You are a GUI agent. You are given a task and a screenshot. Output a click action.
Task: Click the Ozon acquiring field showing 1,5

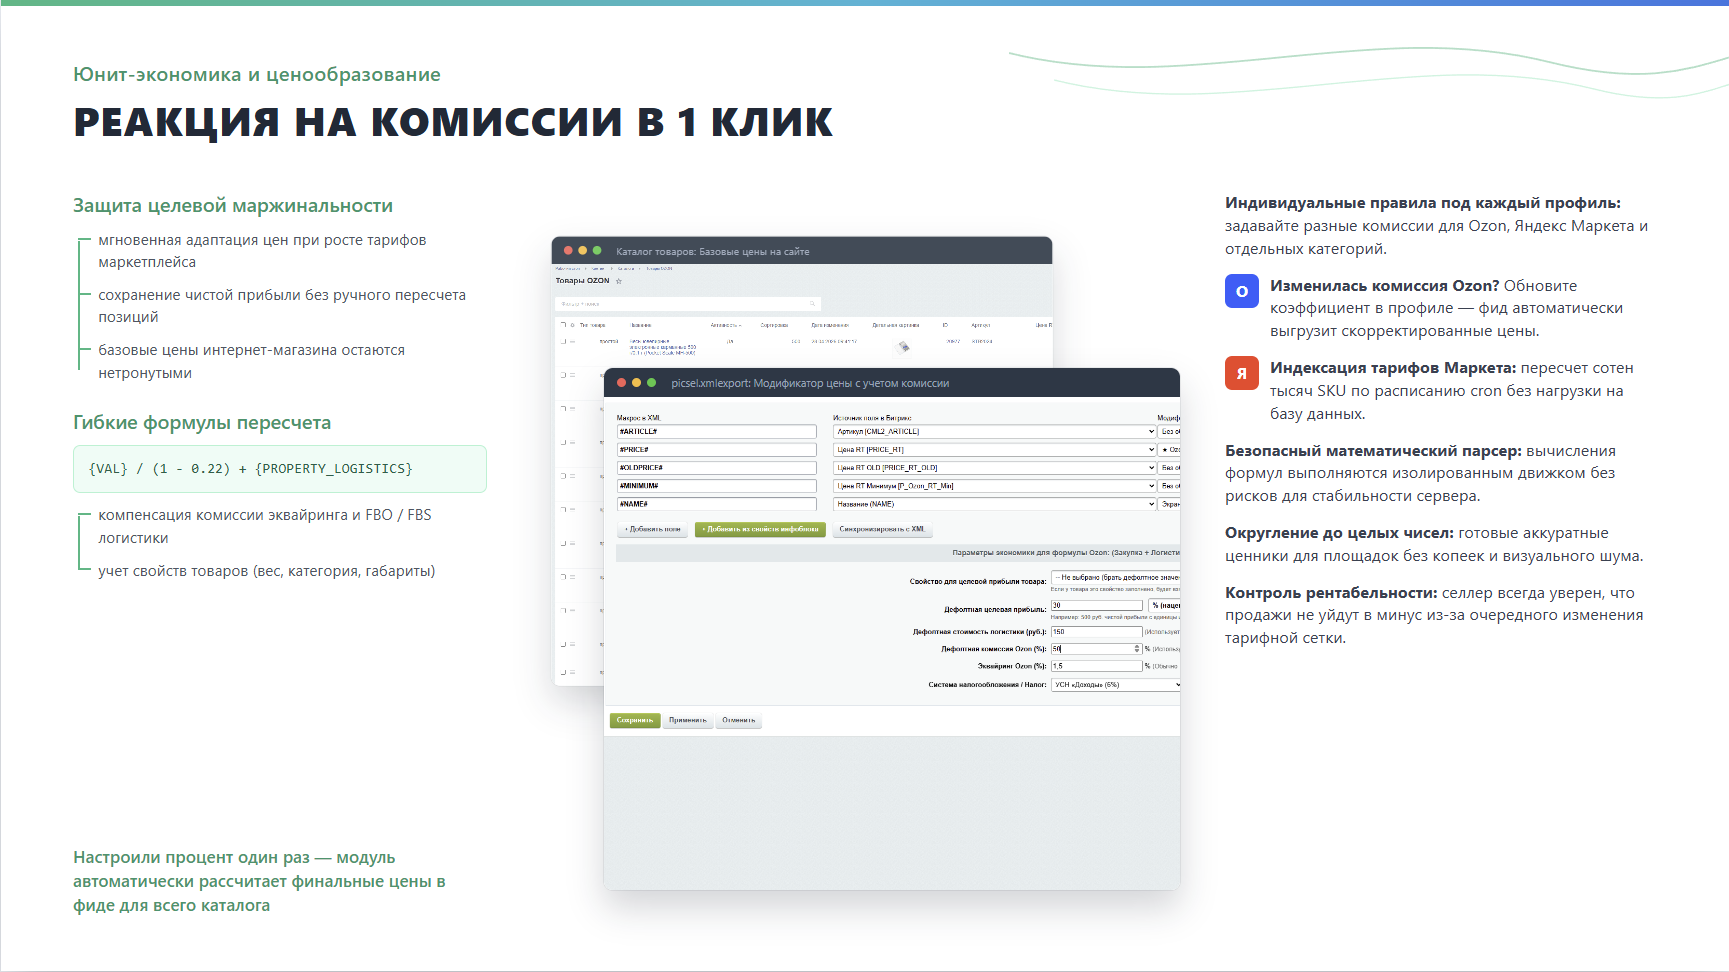[x=1097, y=666]
